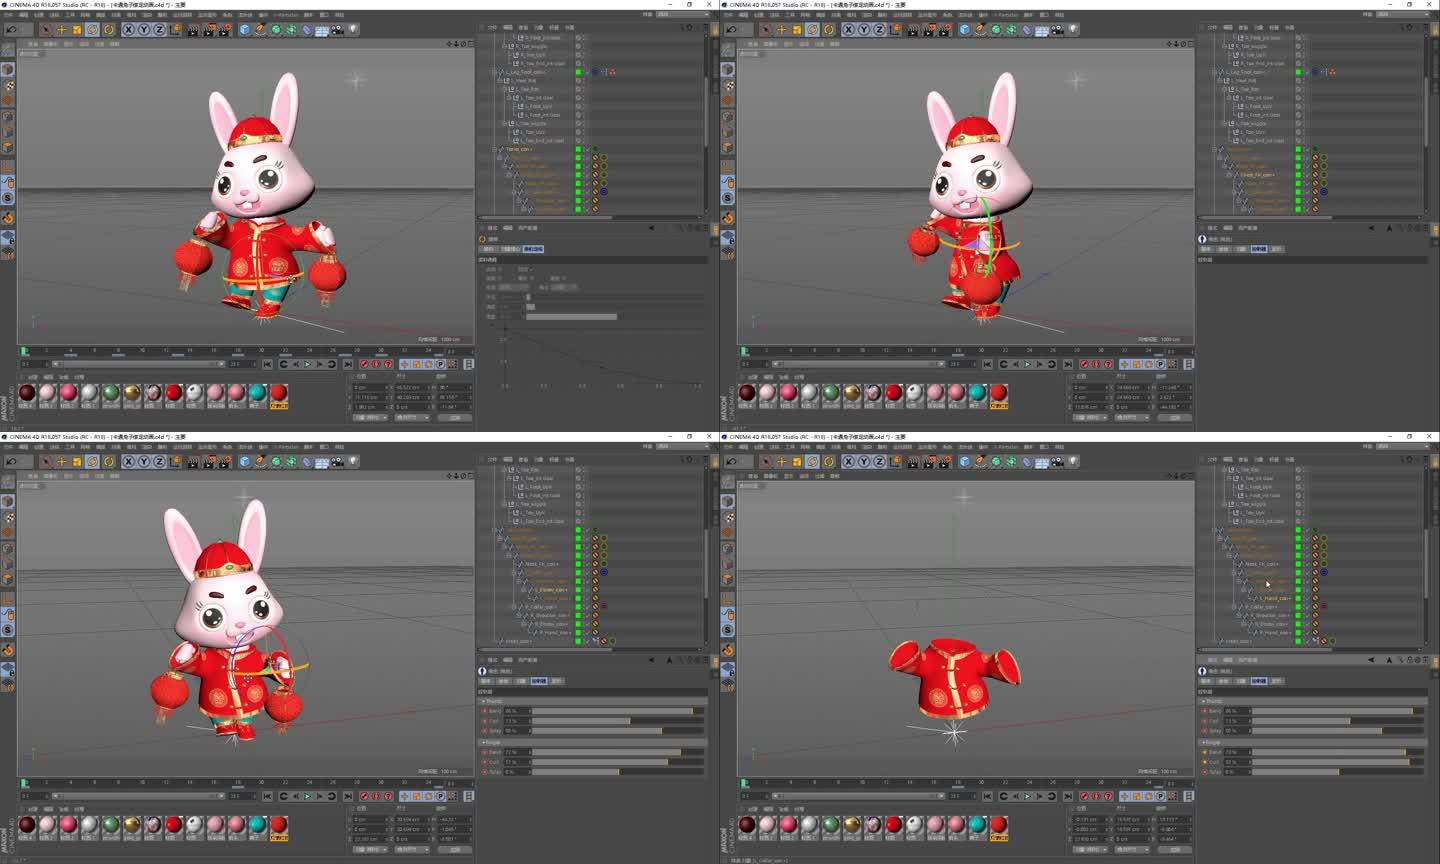Play animation forward in bottom-left window
The height and width of the screenshot is (864, 1440).
[307, 796]
